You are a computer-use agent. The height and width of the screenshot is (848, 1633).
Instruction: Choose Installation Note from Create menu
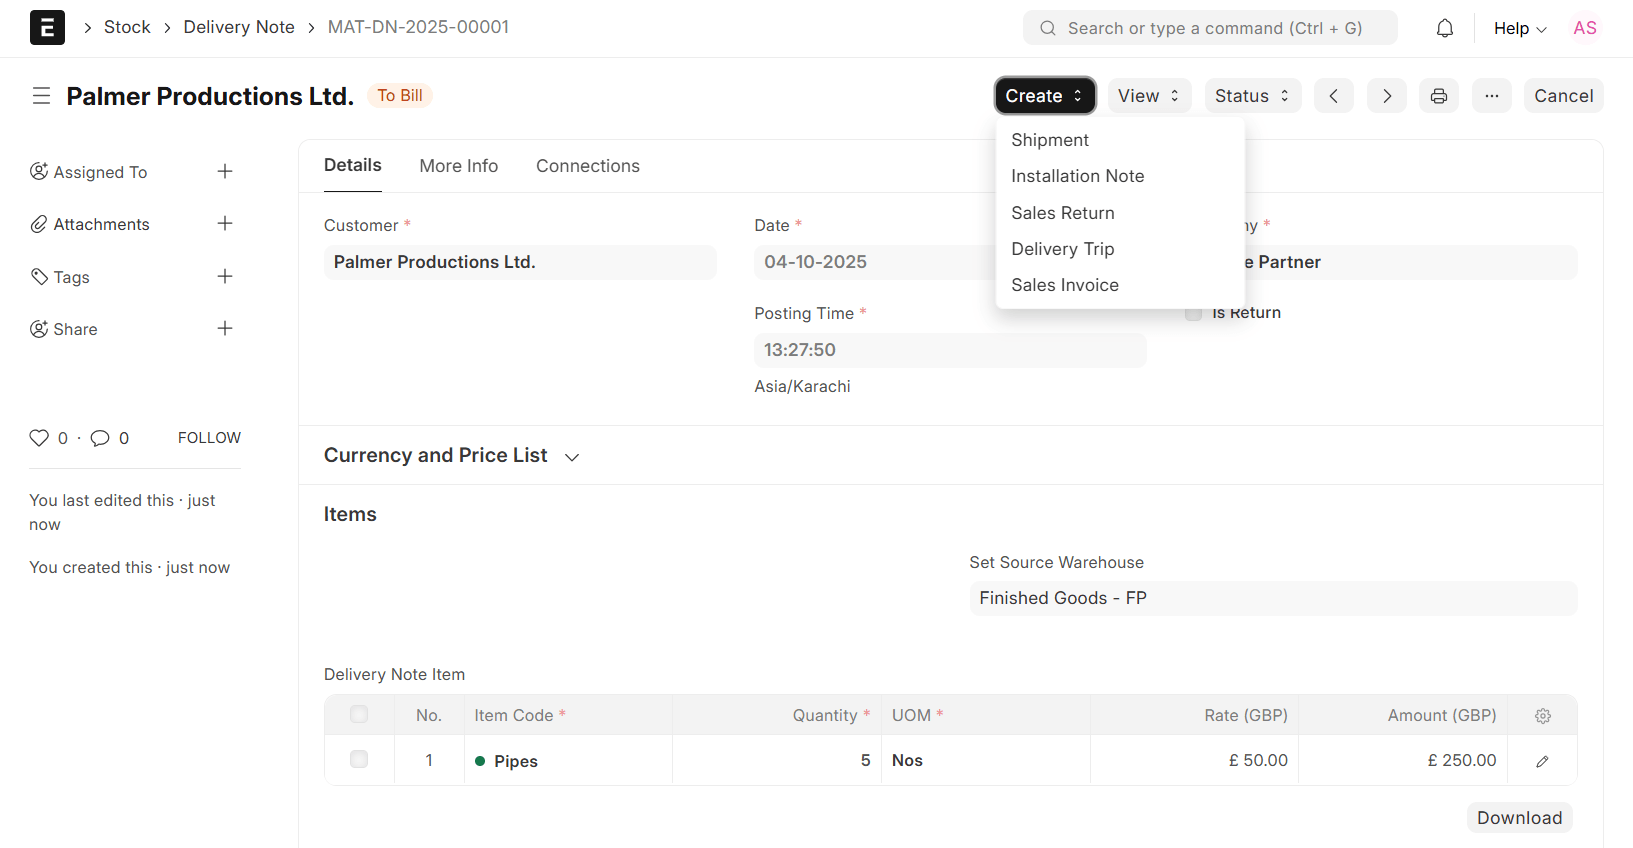click(1120, 176)
